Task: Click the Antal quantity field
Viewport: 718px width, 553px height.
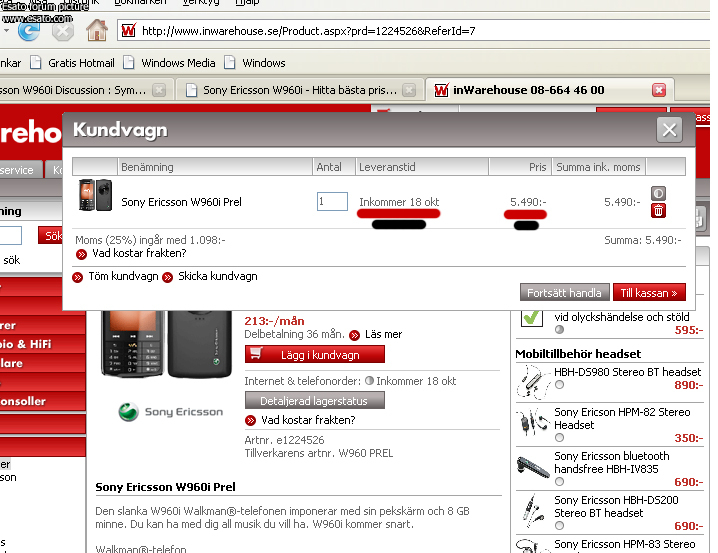Action: tap(332, 201)
